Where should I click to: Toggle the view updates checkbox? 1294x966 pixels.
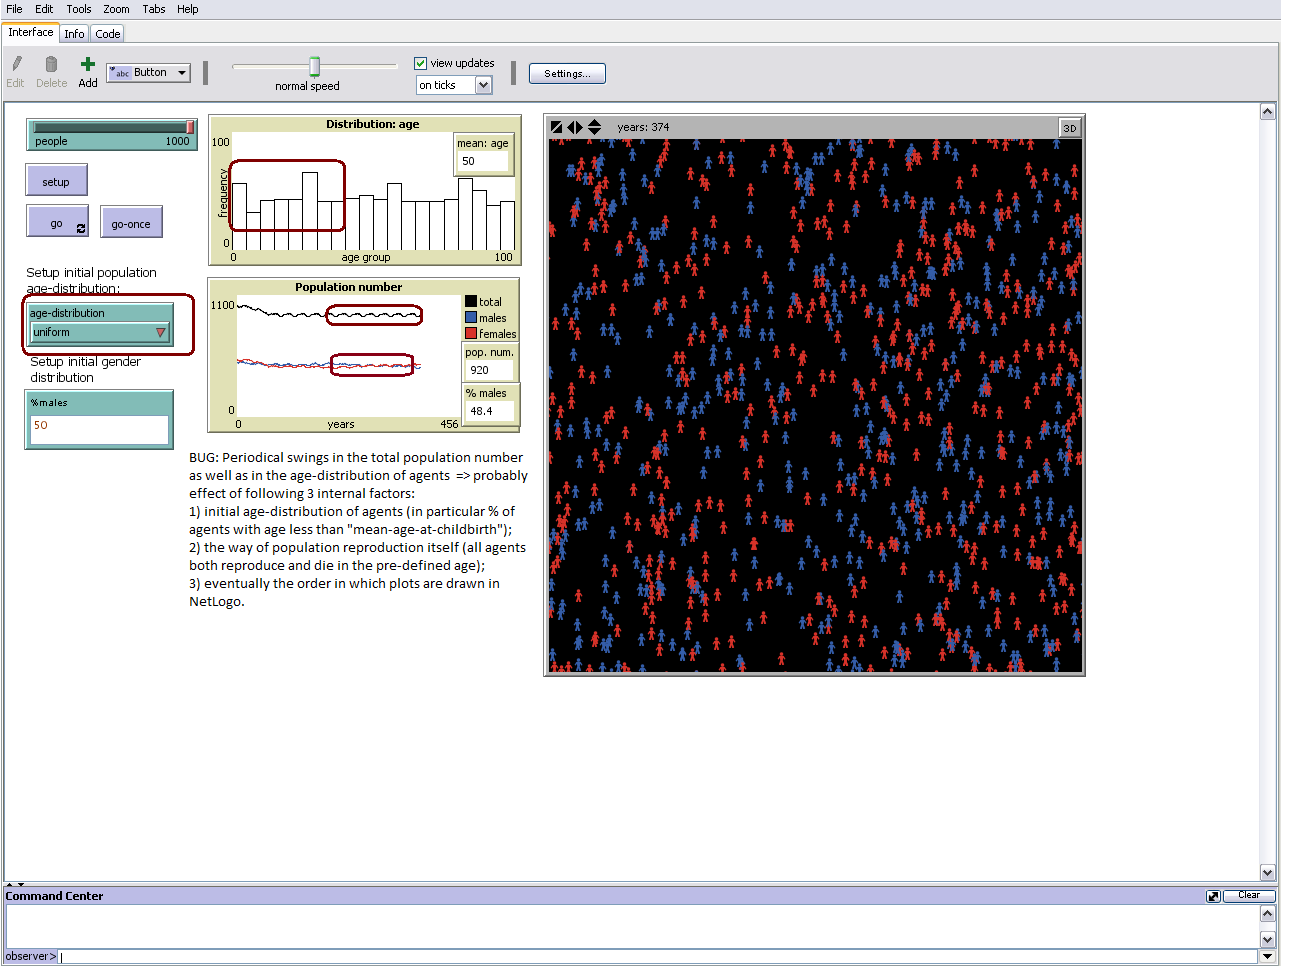[x=421, y=63]
